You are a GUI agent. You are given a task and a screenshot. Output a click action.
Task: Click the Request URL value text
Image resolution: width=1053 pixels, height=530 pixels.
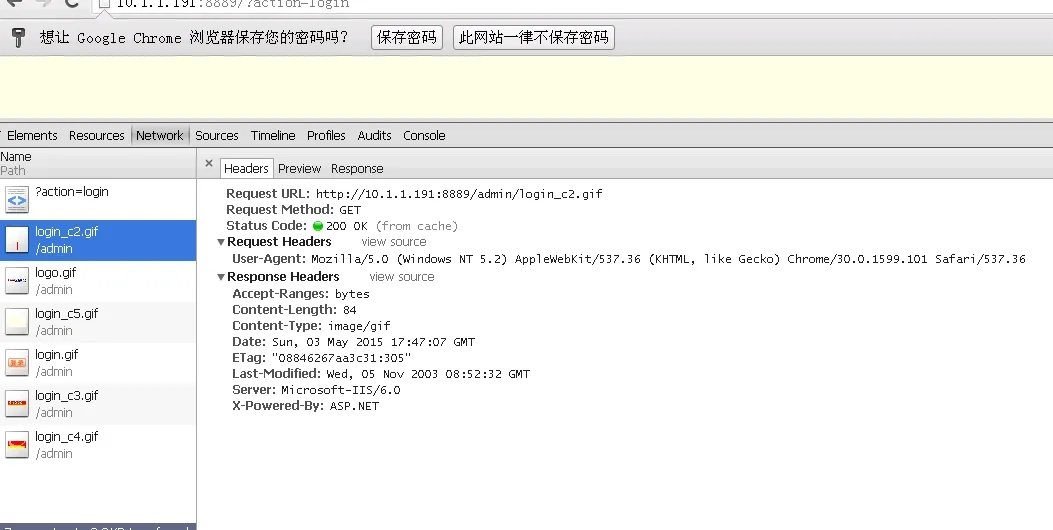tap(459, 194)
